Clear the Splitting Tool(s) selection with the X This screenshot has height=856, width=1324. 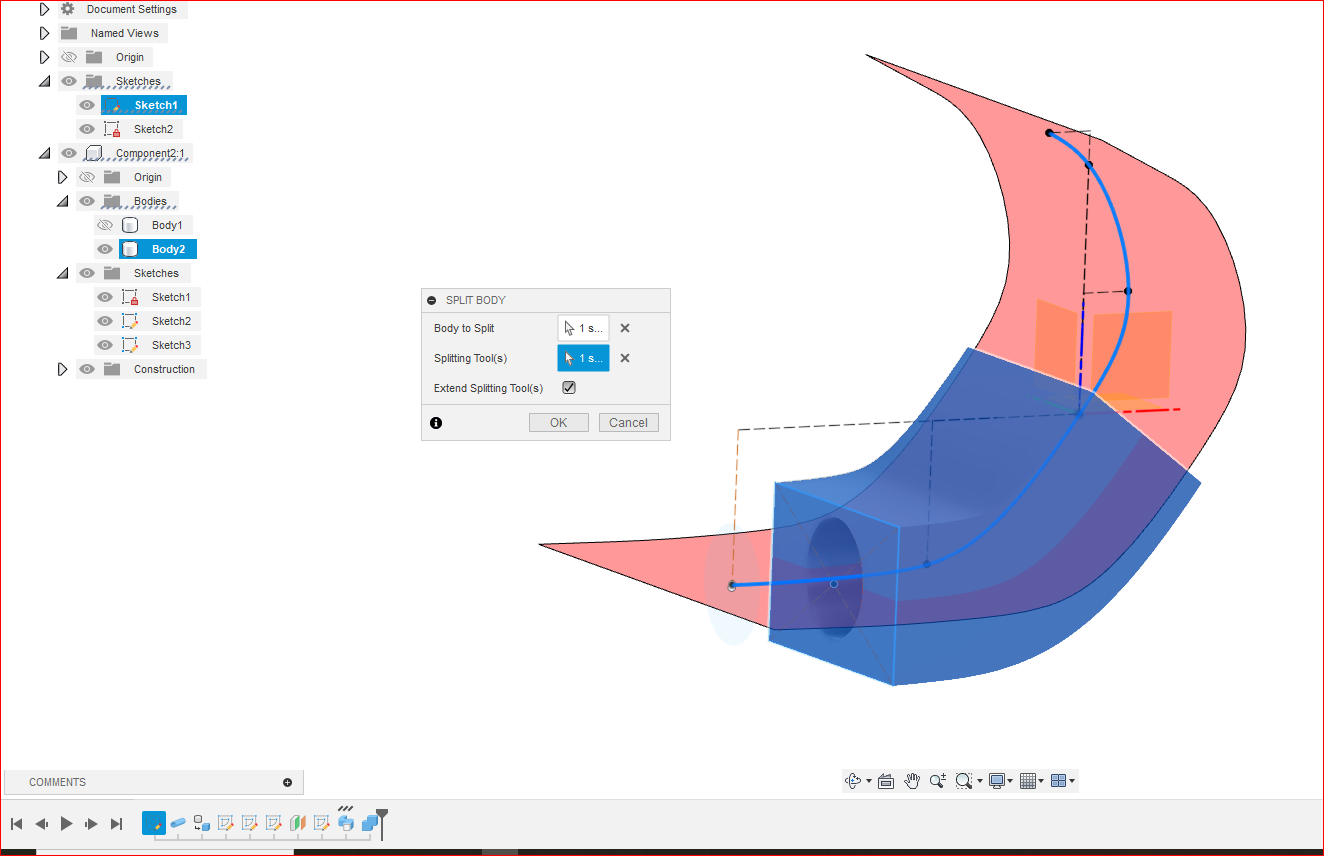(624, 357)
